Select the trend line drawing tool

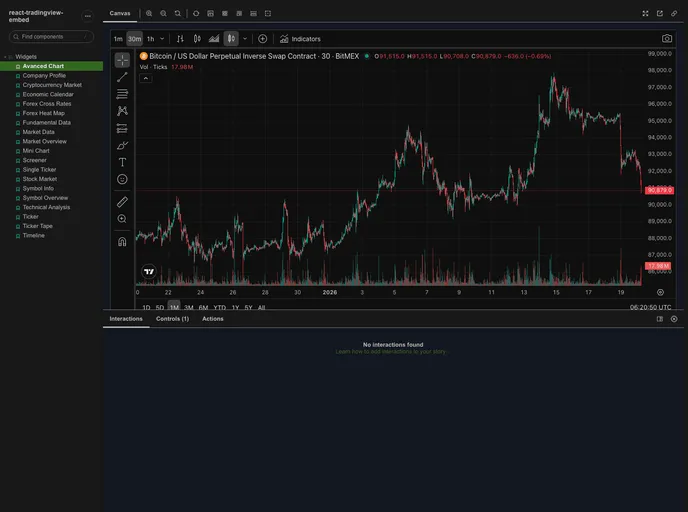click(122, 77)
